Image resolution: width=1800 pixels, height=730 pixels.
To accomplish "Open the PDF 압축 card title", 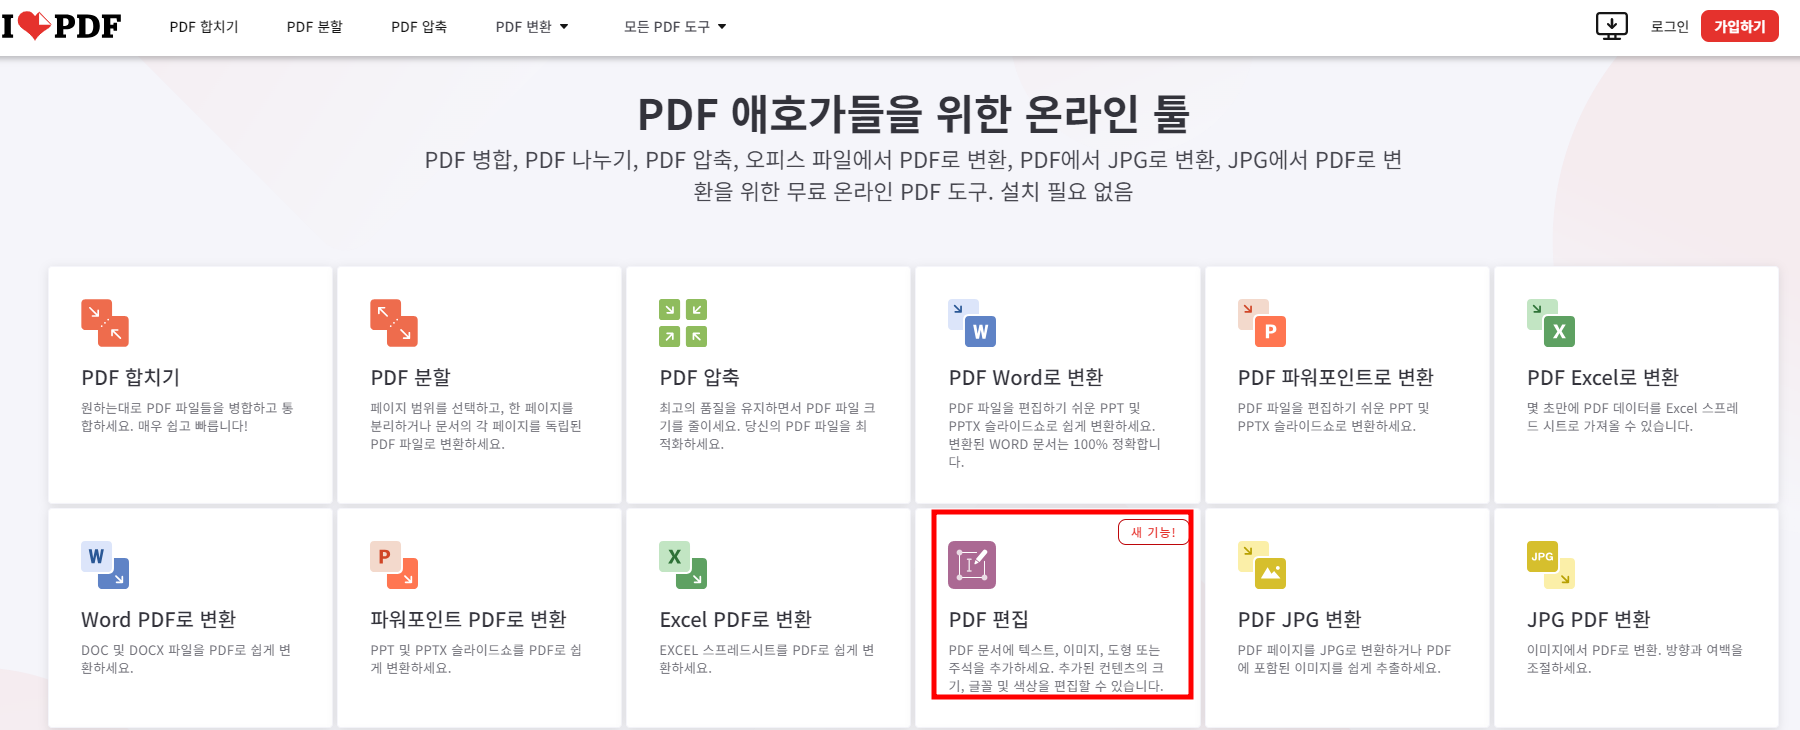I will (x=700, y=377).
